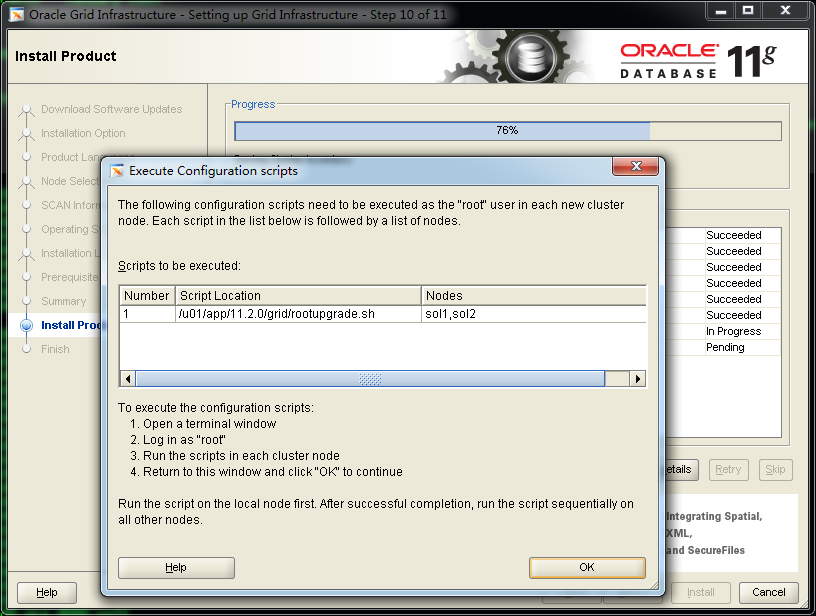Click the scripts table horizontal scrollbar thumb
This screenshot has height=616, width=816.
click(x=370, y=379)
